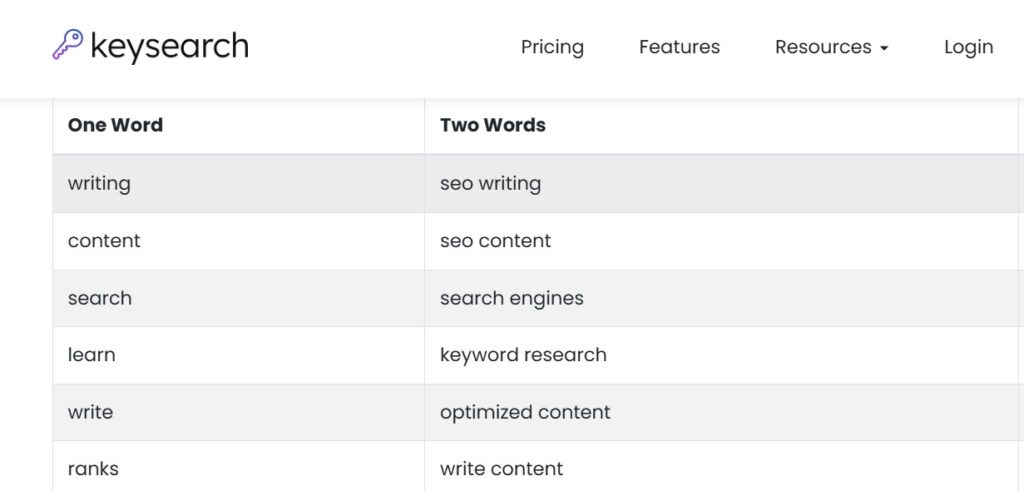
Task: Select the 'search engines' cell
Action: (721, 298)
